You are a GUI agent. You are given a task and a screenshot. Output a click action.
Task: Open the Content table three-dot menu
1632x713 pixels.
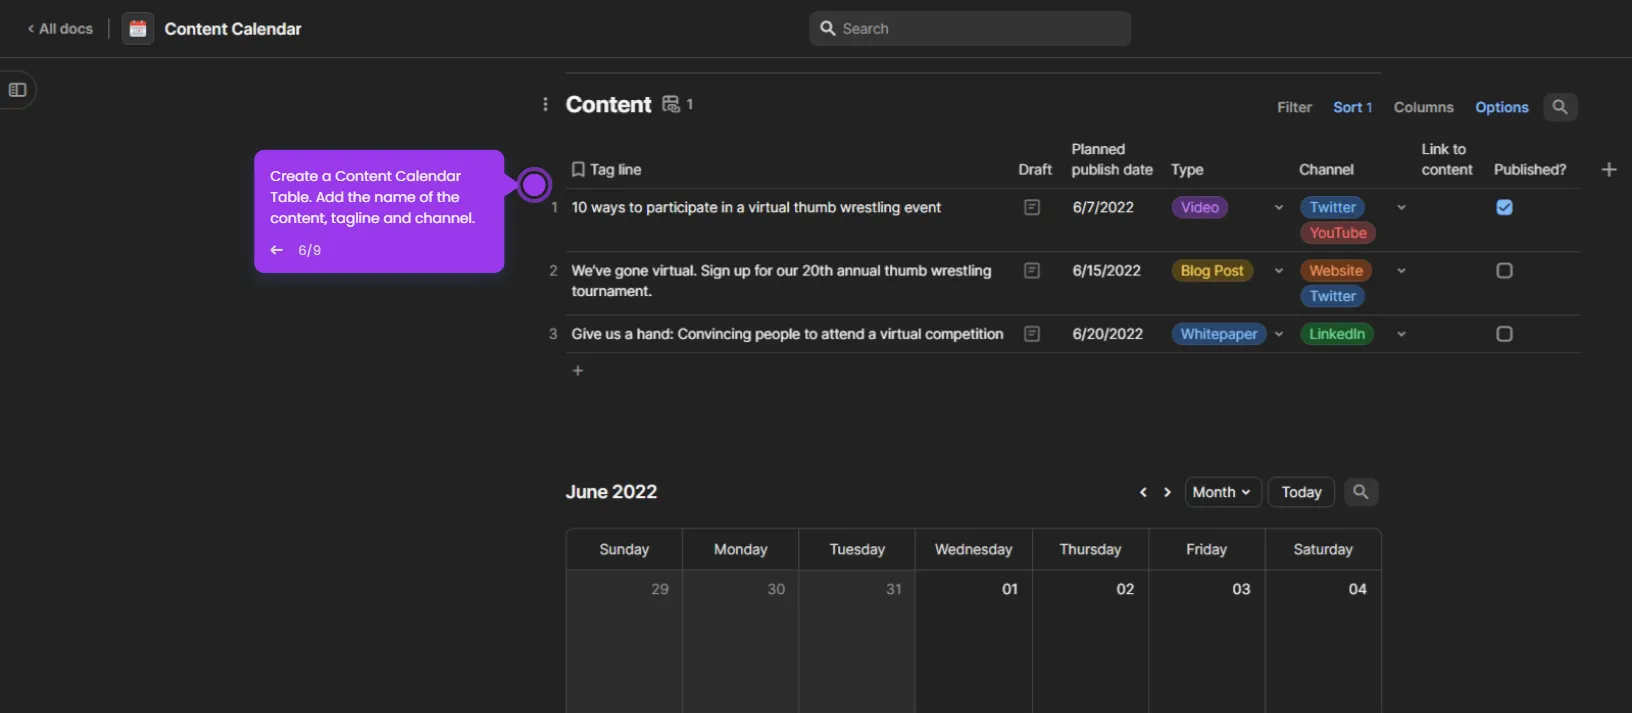pos(545,104)
